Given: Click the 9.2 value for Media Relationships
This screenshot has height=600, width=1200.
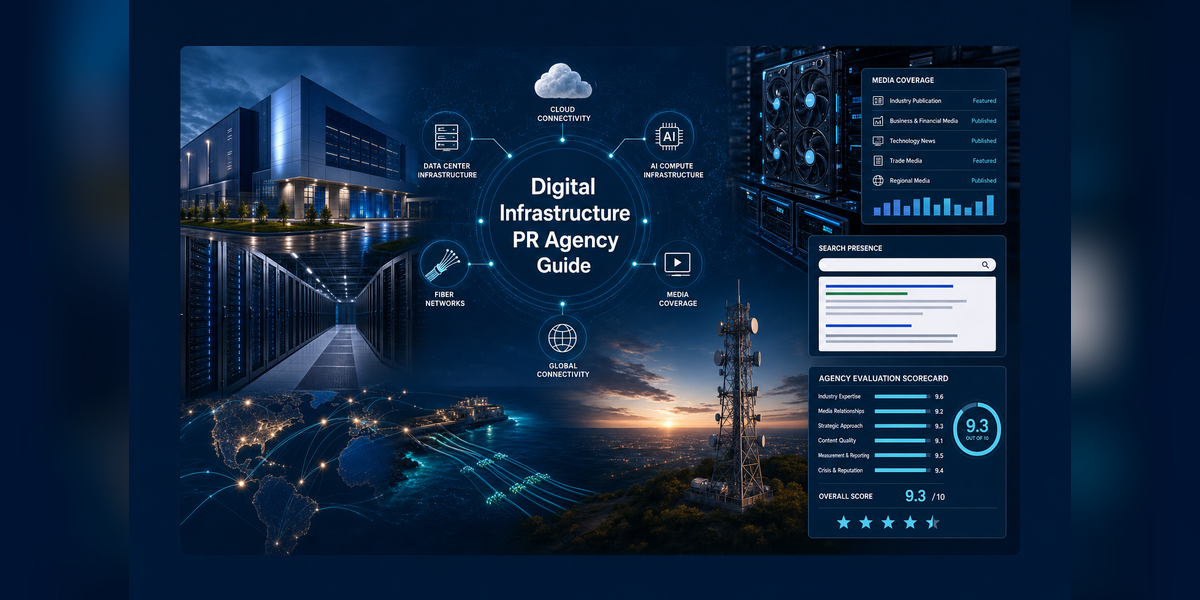Looking at the screenshot, I should point(939,411).
